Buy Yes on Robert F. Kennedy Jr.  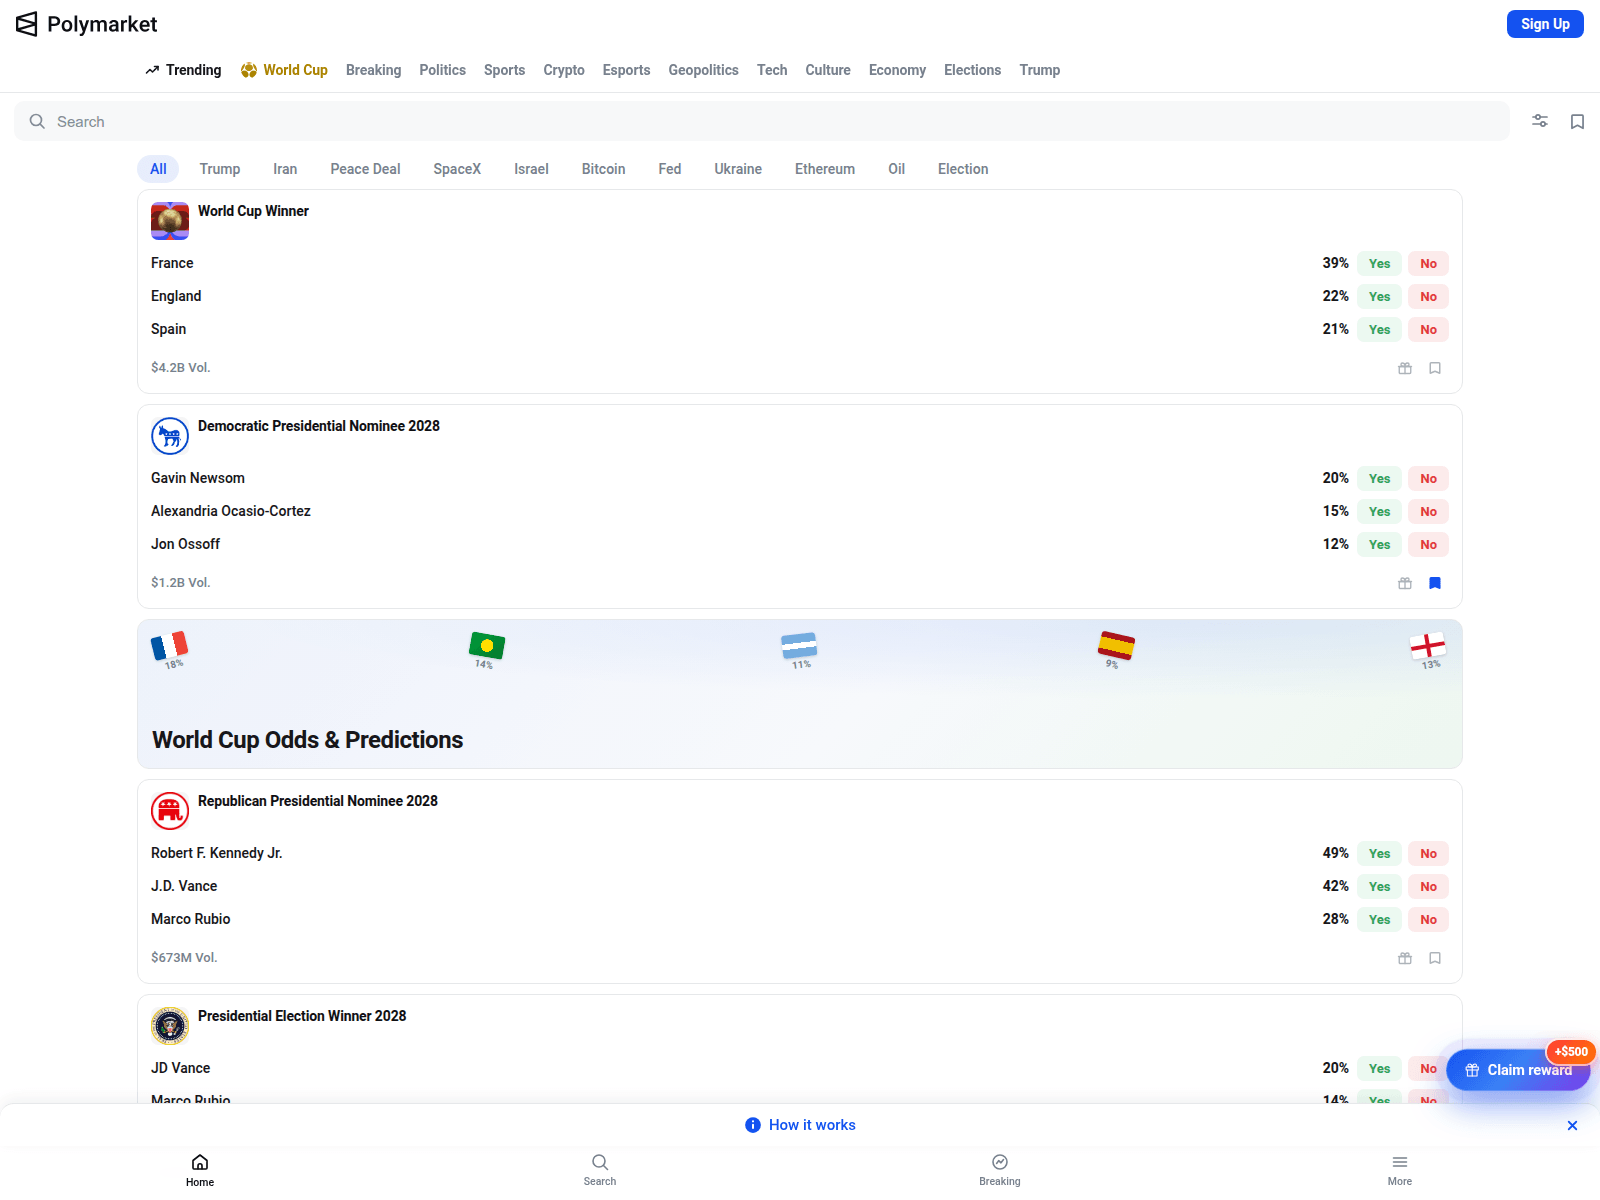[1379, 854]
